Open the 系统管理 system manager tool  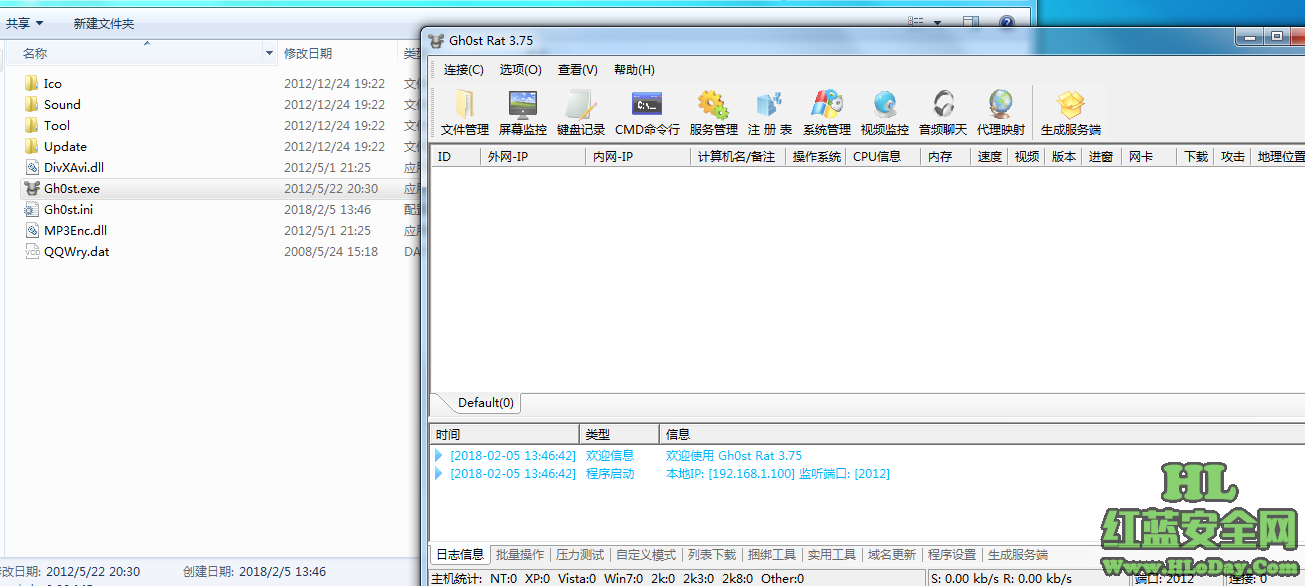pyautogui.click(x=827, y=112)
